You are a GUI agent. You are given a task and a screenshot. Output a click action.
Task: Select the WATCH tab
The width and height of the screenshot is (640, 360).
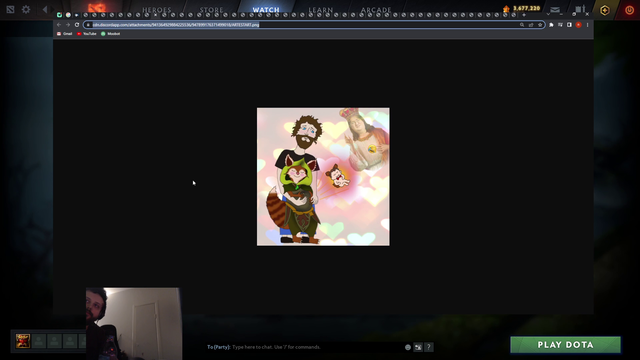pos(266,10)
